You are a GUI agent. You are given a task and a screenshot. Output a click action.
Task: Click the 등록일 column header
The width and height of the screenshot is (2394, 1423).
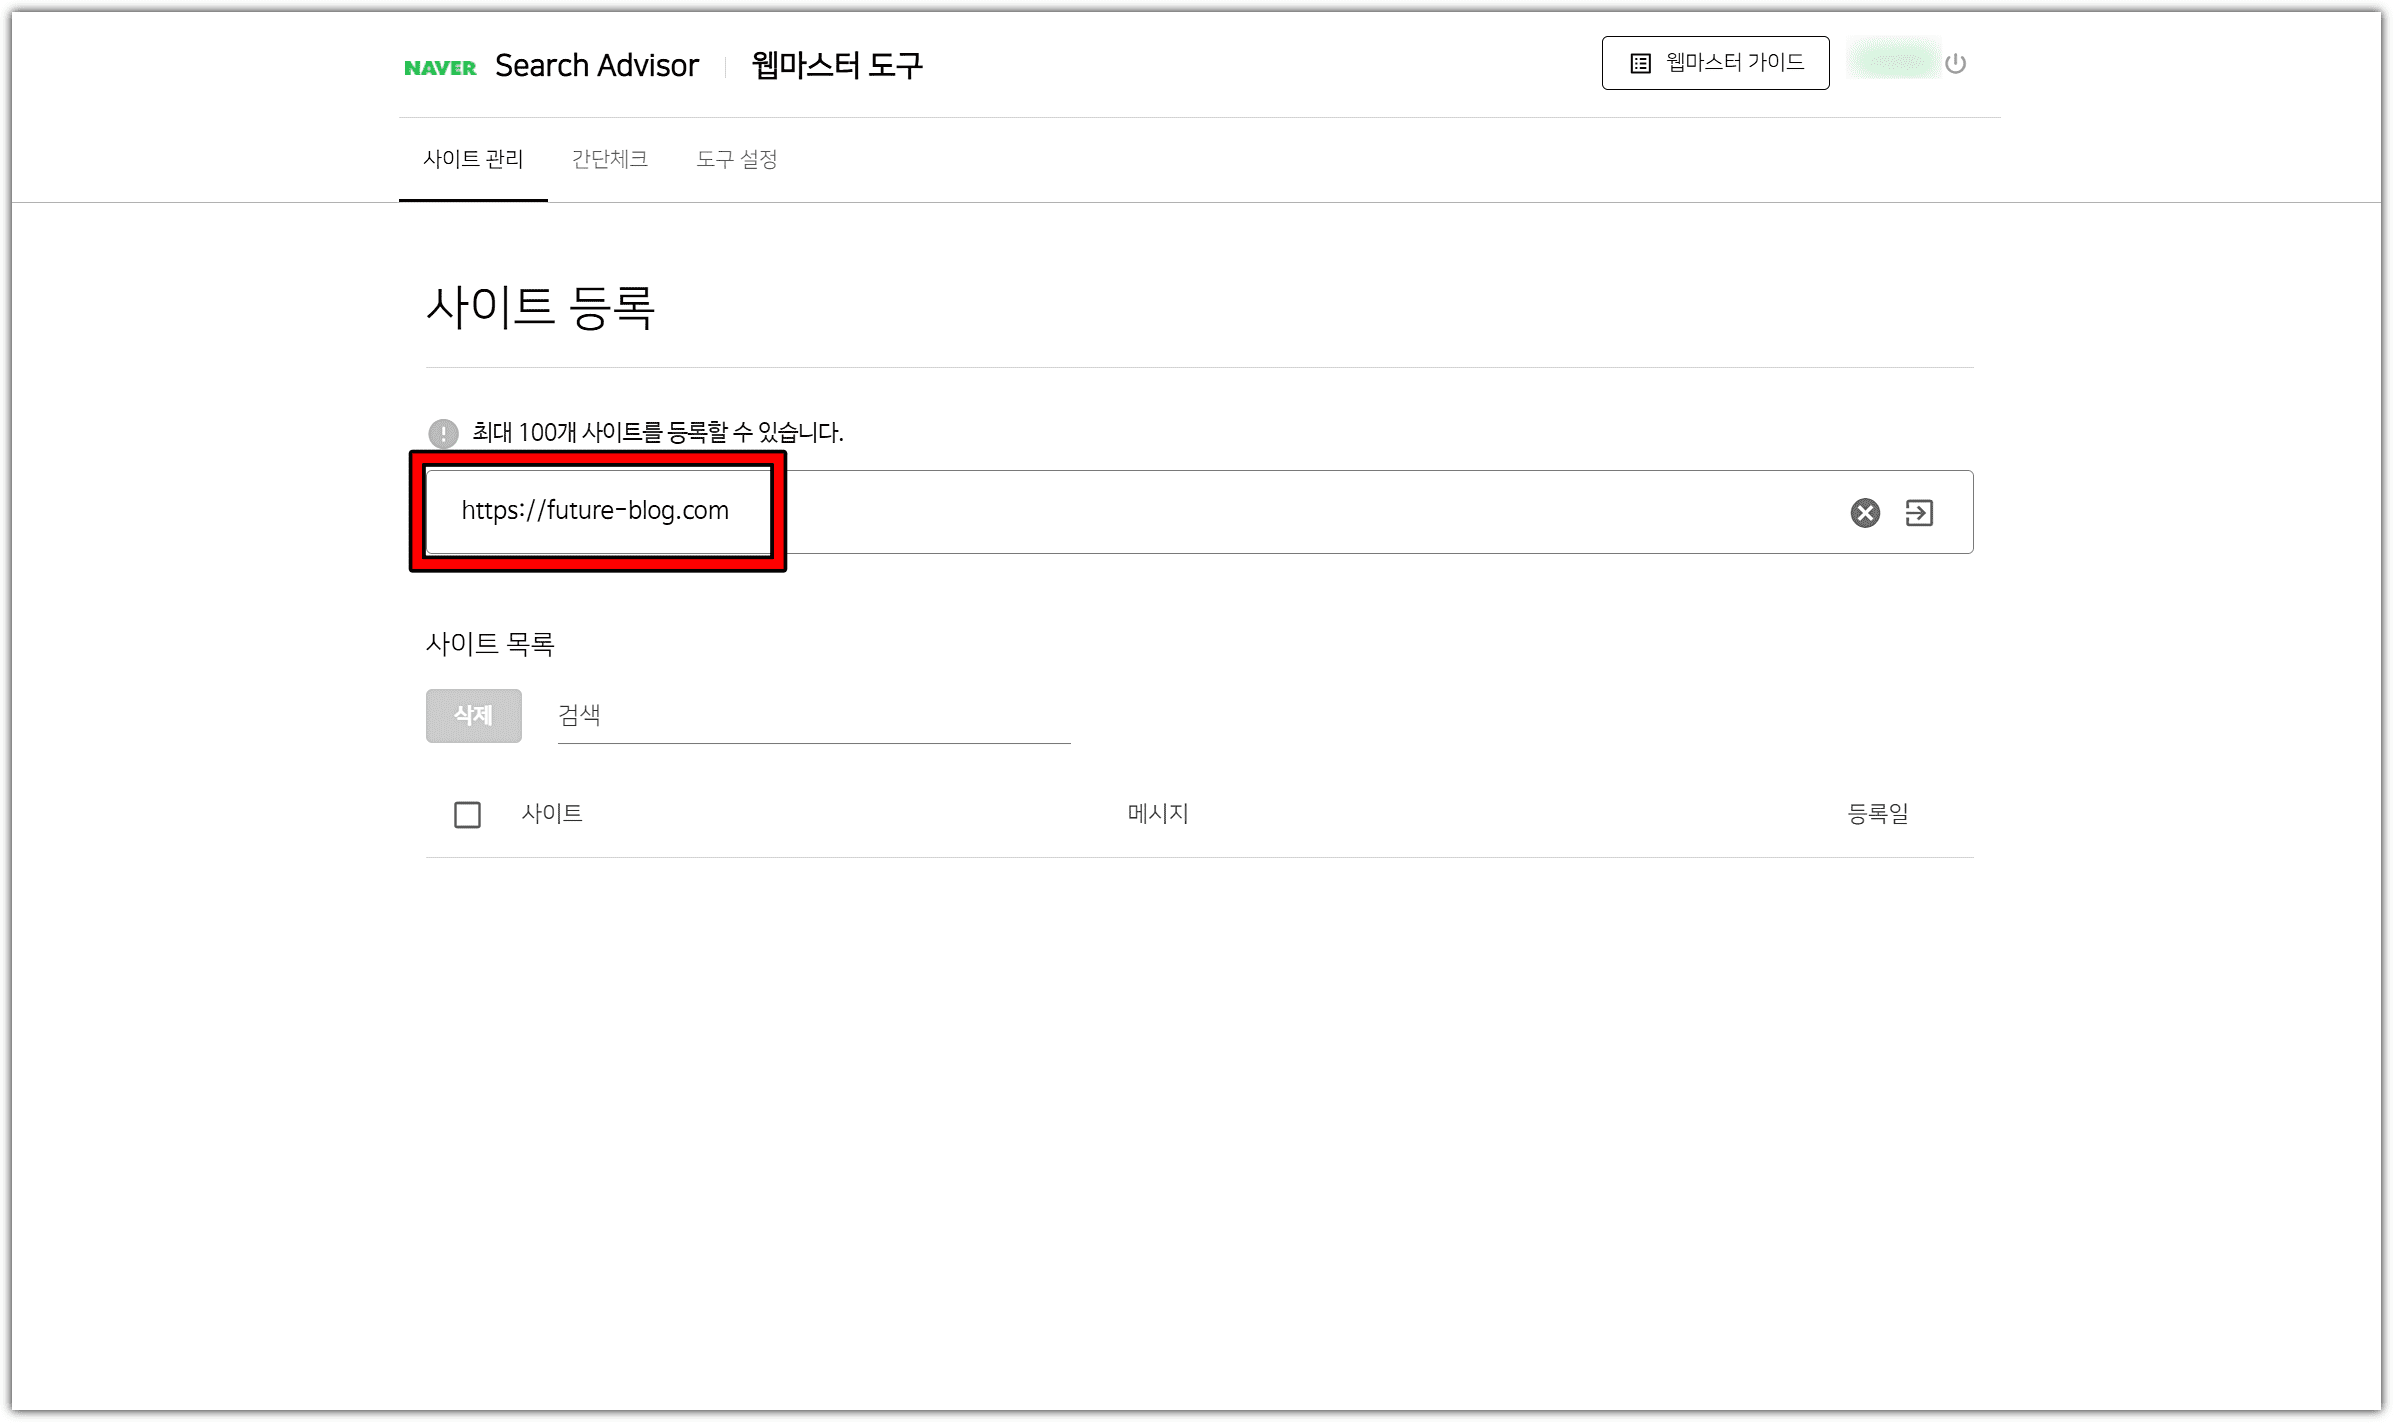click(x=1877, y=814)
